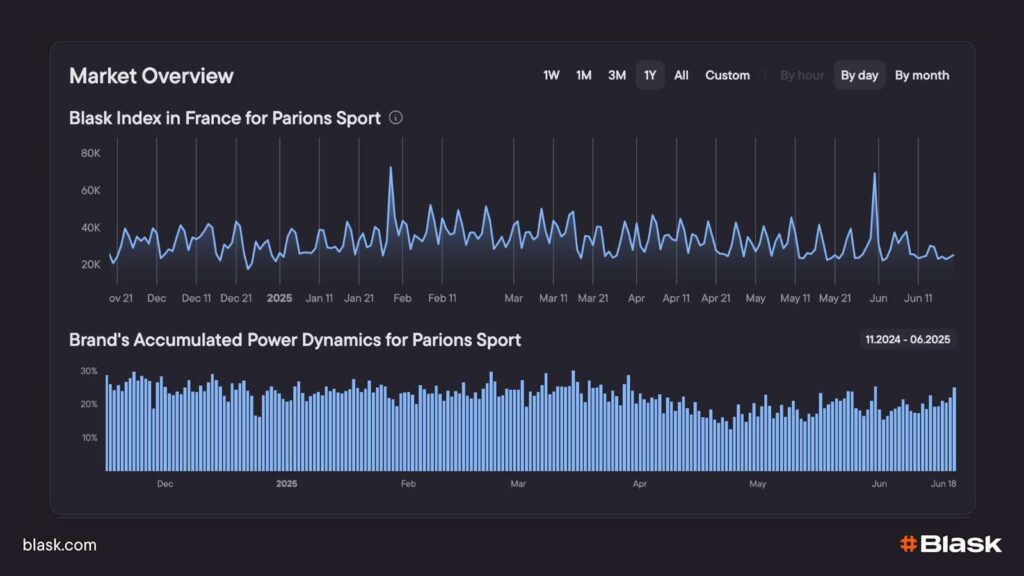Show the All time range
The width and height of the screenshot is (1024, 576).
681,75
